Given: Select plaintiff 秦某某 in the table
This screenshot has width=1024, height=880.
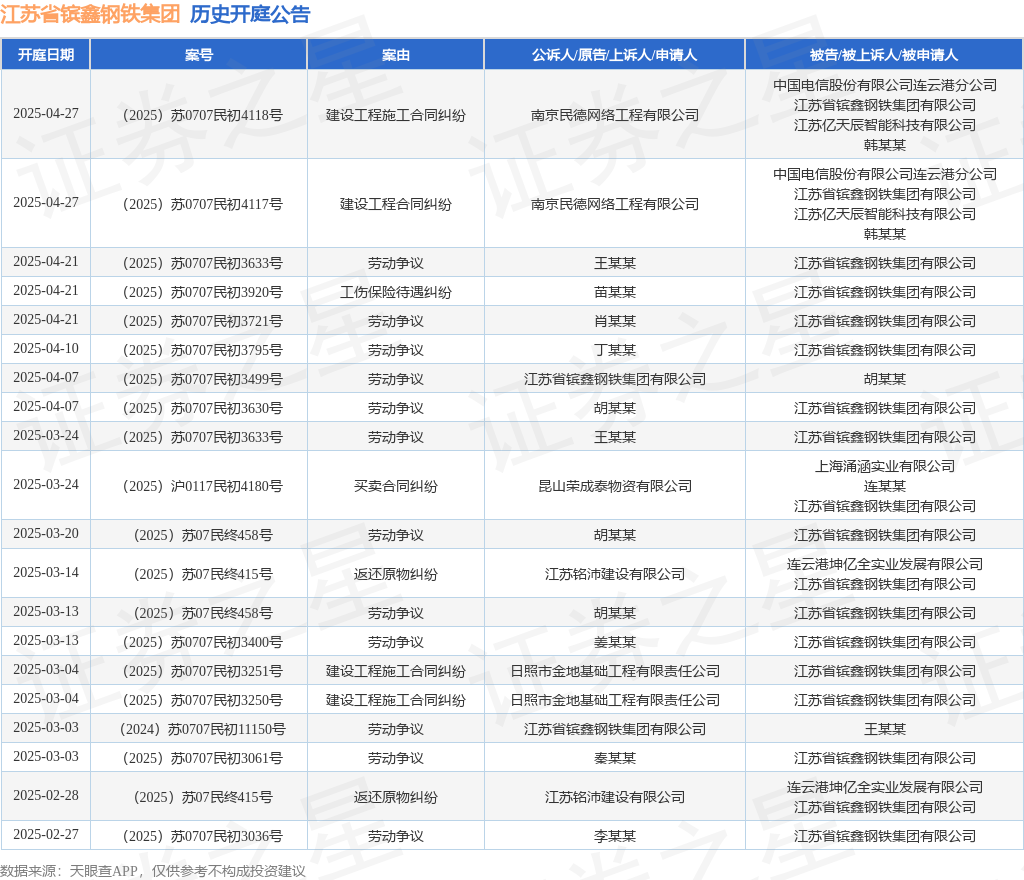Looking at the screenshot, I should [614, 758].
